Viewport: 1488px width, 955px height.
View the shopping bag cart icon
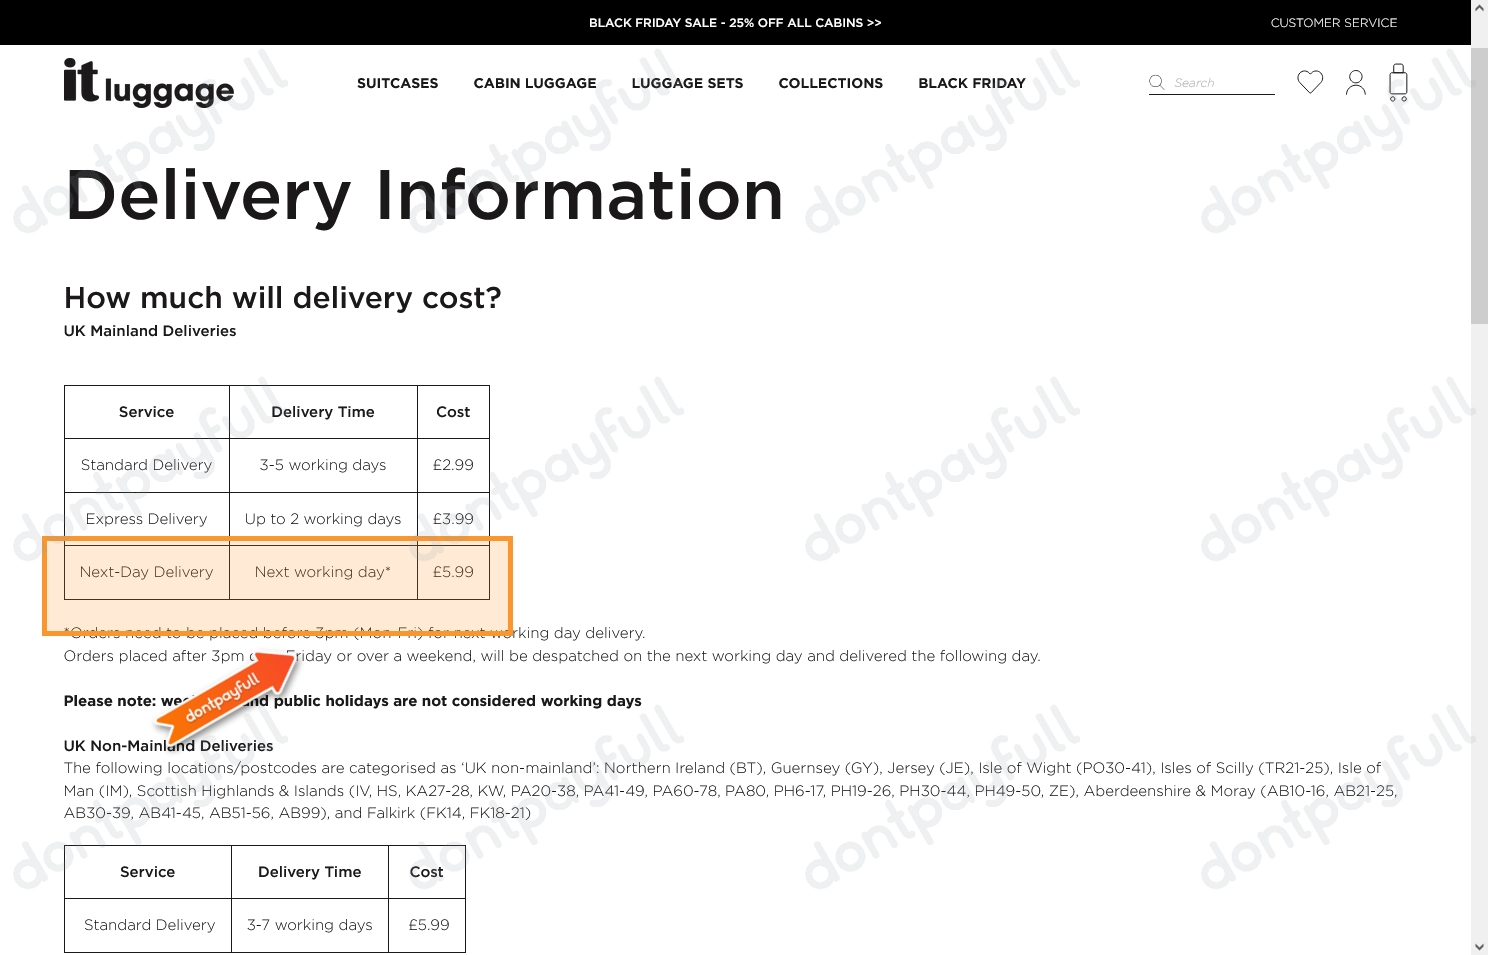[1398, 82]
